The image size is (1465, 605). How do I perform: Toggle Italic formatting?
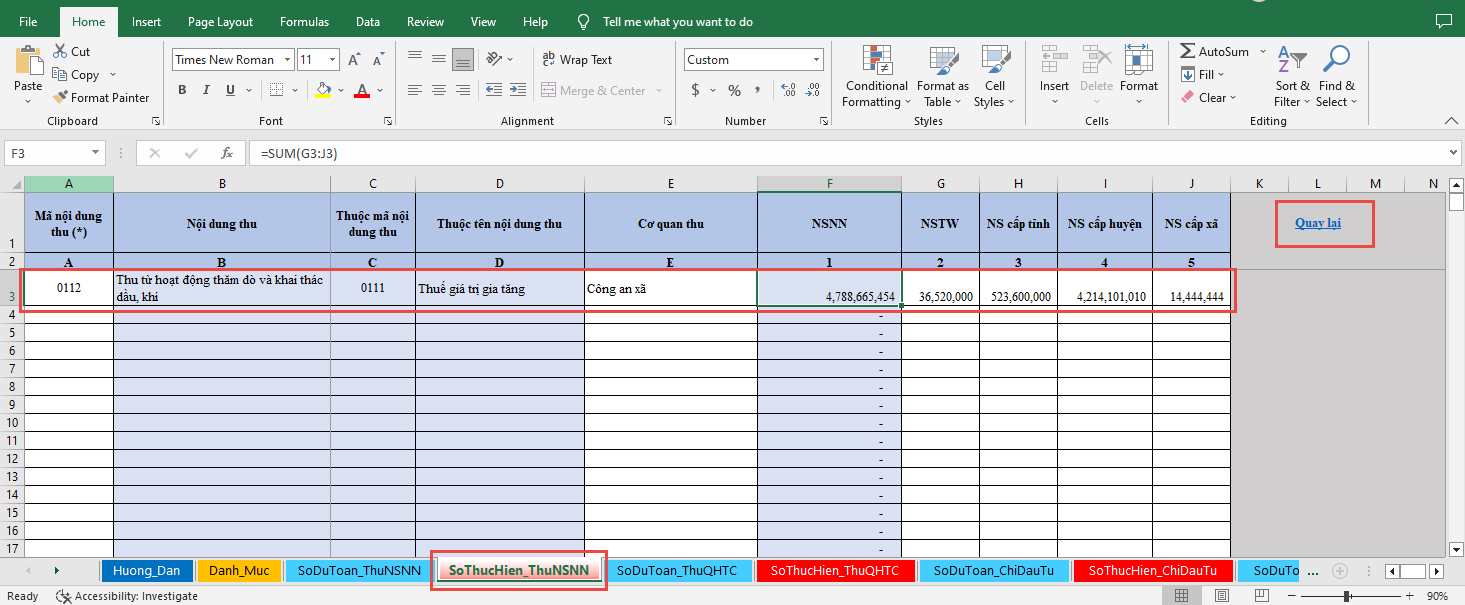click(x=206, y=91)
